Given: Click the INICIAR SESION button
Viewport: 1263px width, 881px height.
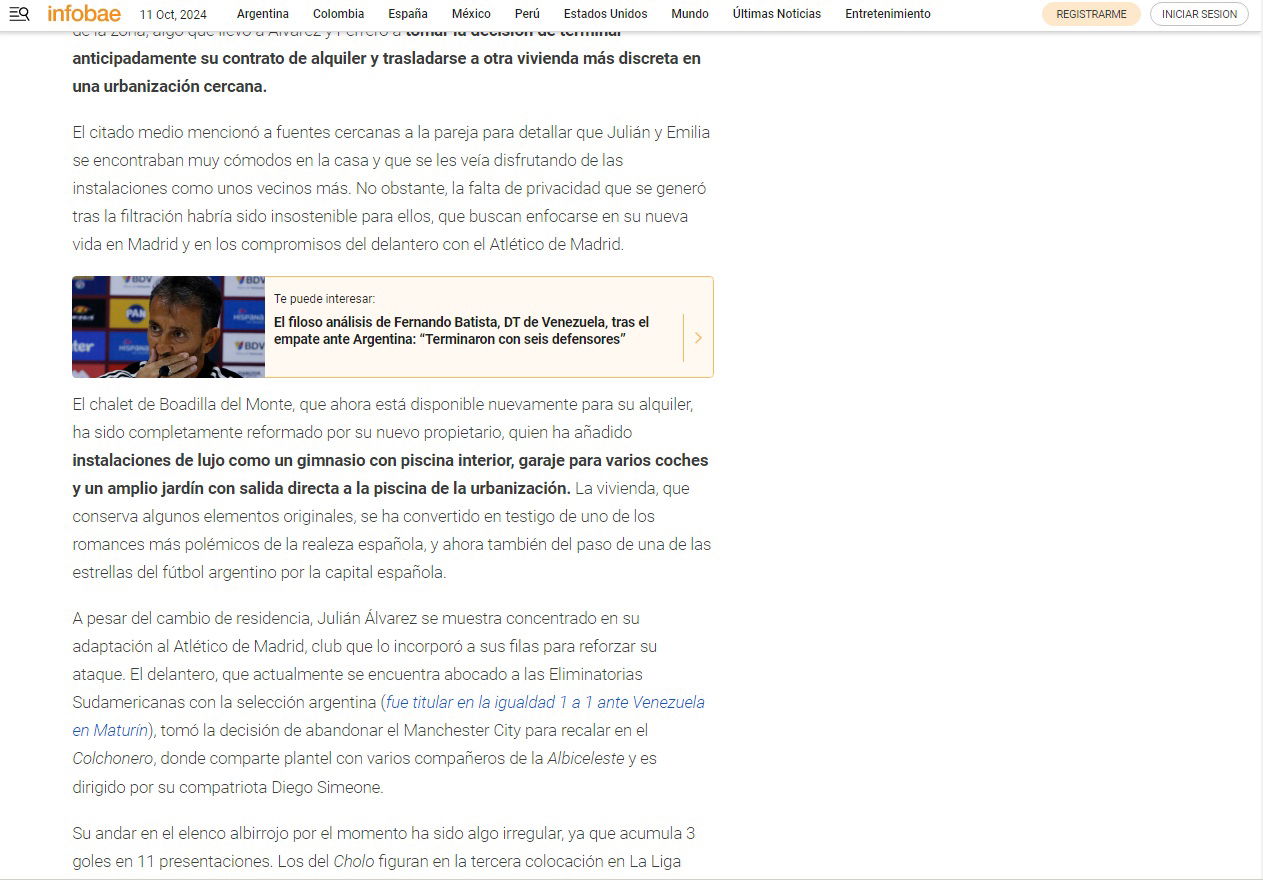Looking at the screenshot, I should click(1199, 14).
